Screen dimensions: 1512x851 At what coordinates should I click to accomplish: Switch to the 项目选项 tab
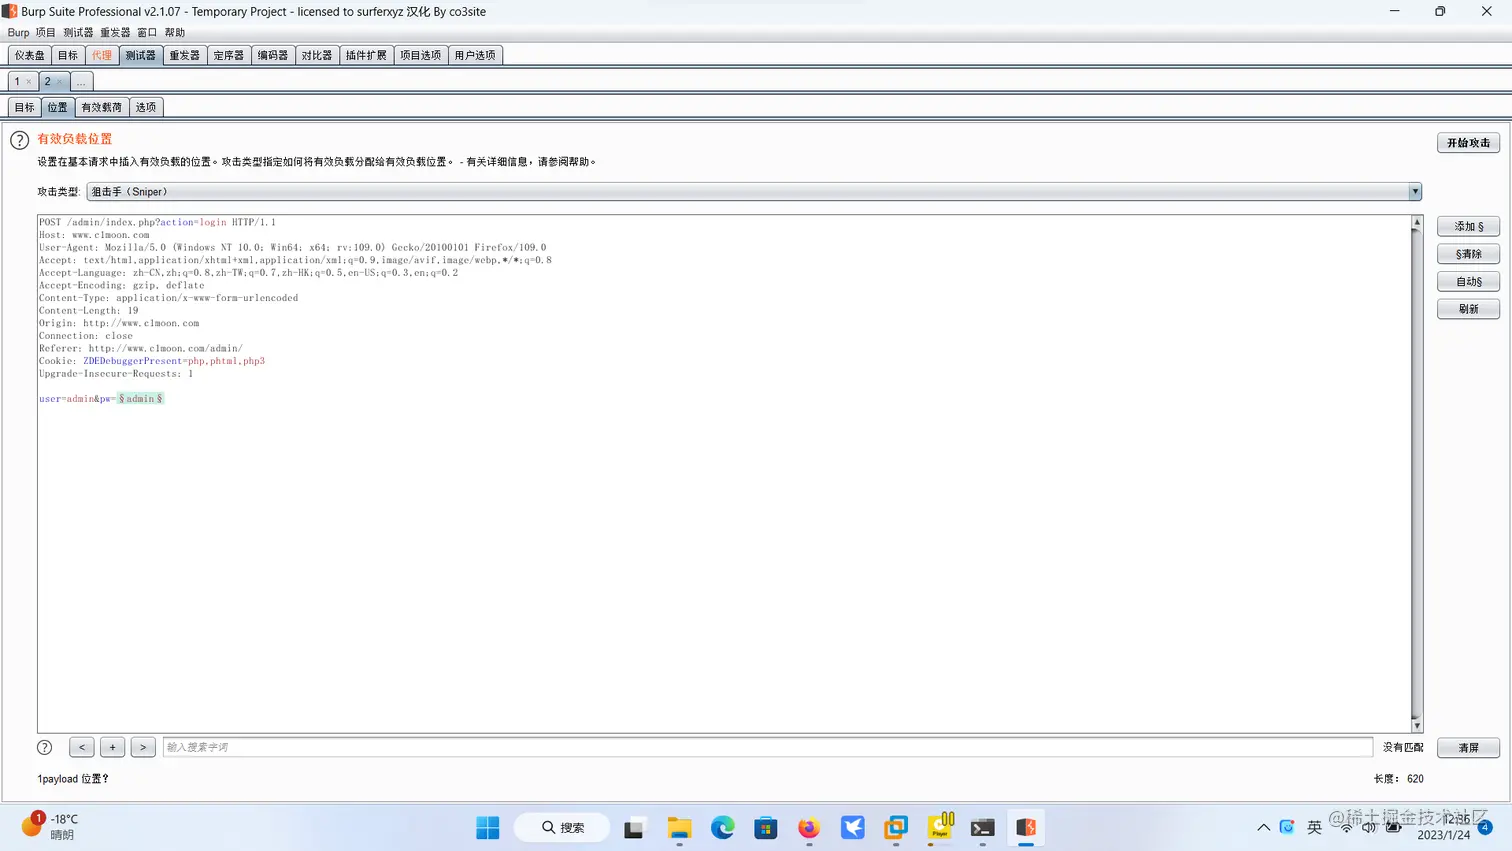tap(420, 56)
